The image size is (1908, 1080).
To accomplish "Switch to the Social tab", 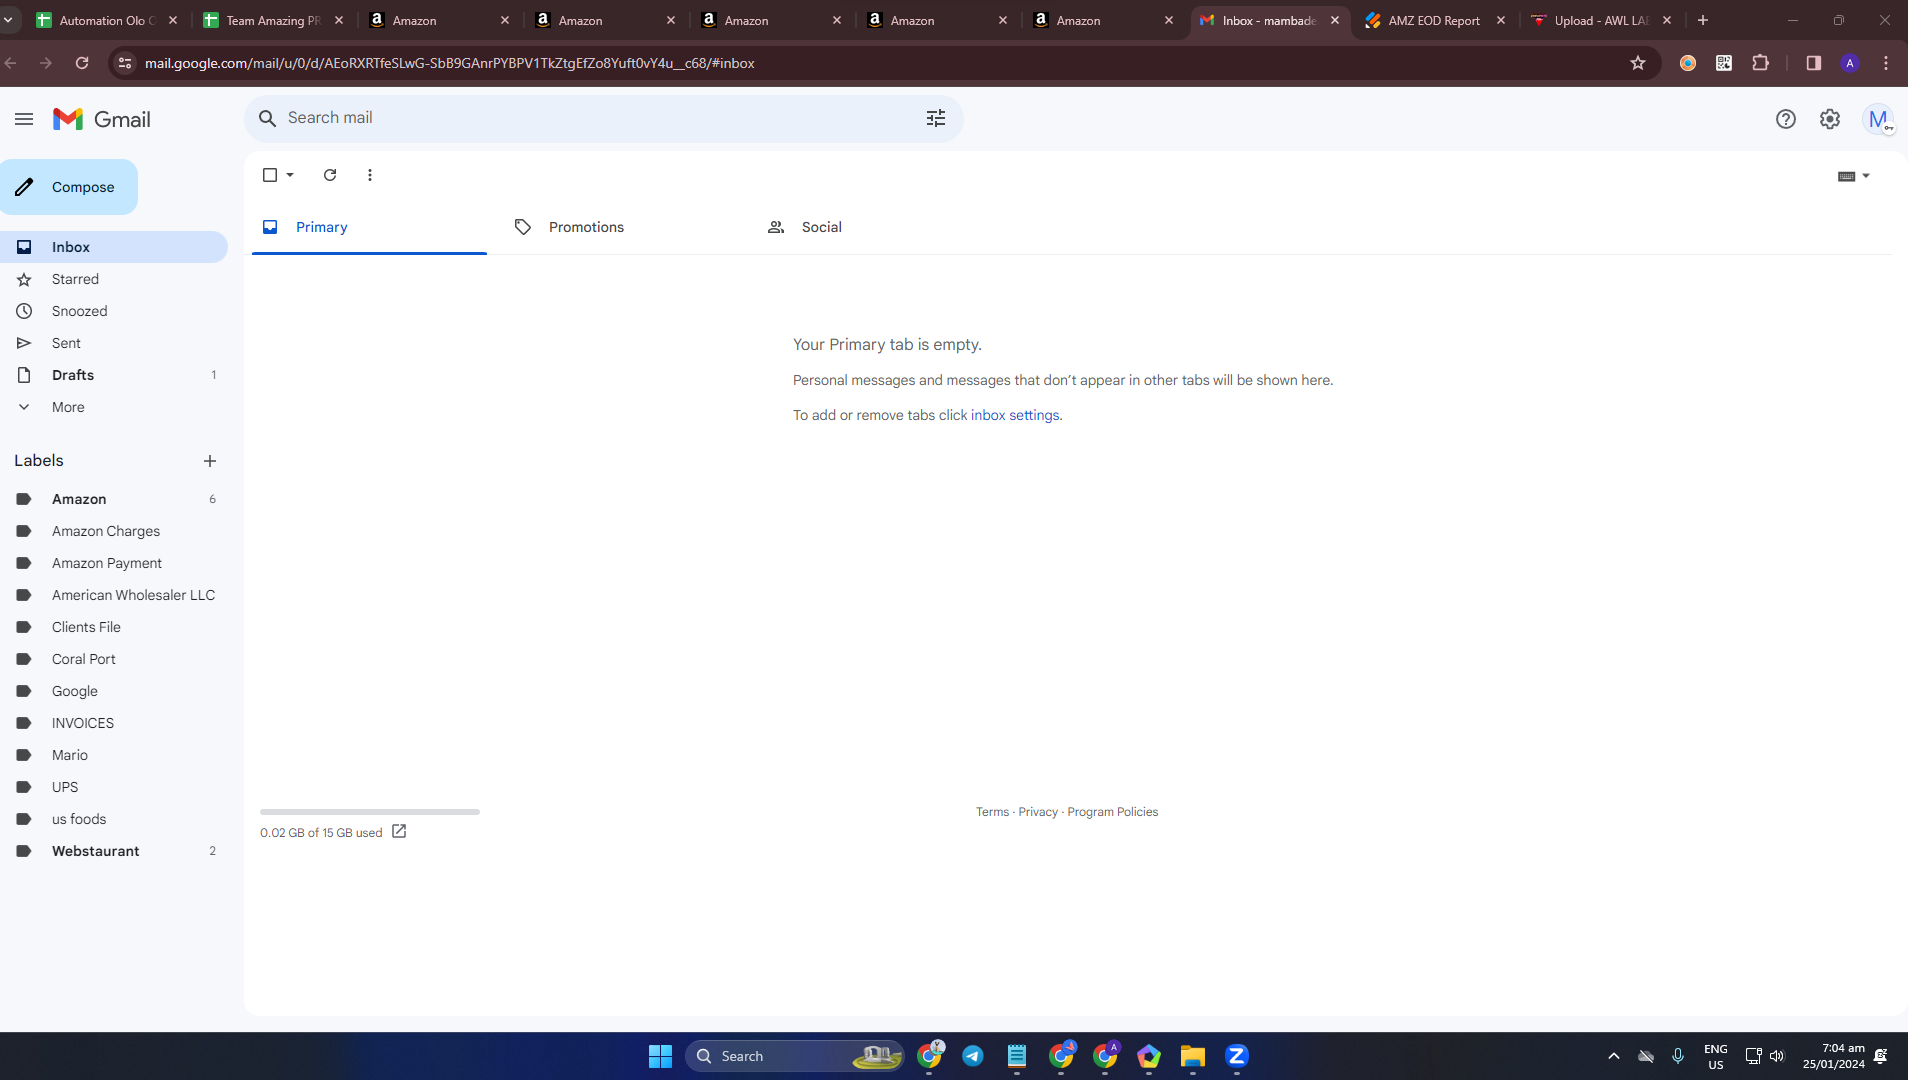I will [x=875, y=227].
